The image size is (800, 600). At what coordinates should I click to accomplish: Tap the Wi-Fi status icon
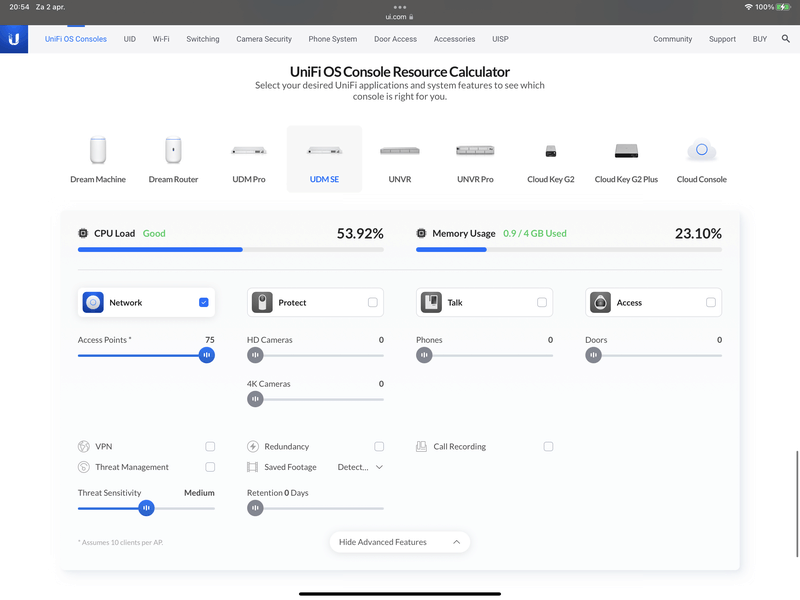click(748, 7)
